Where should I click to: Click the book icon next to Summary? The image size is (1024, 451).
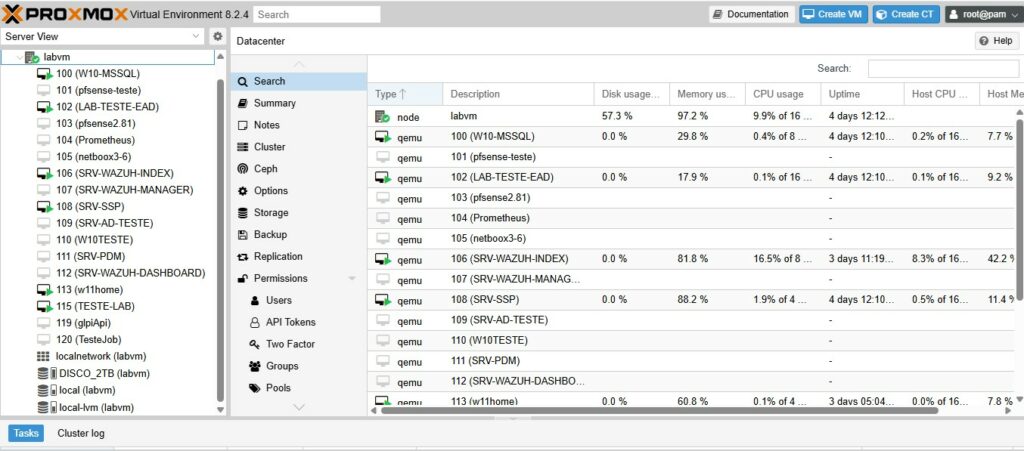tap(243, 103)
